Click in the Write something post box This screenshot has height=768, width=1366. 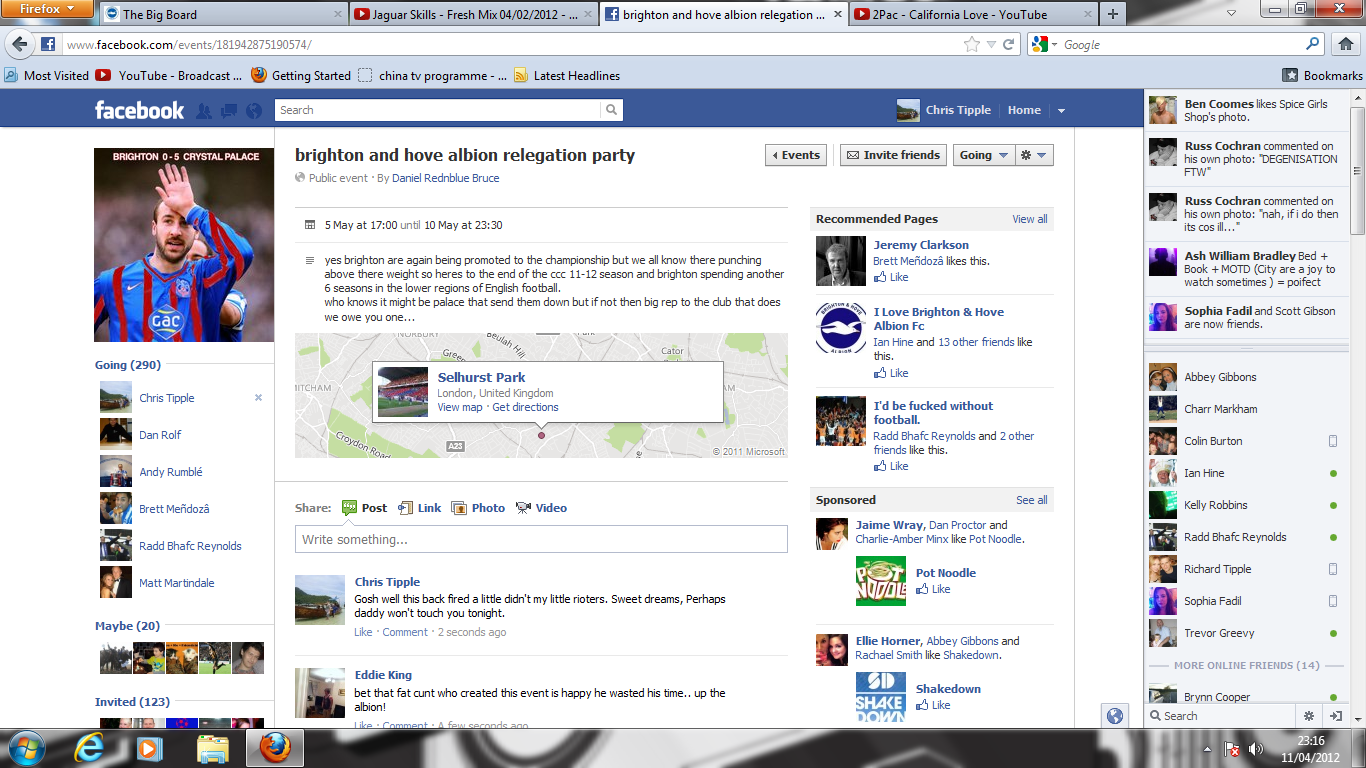tap(541, 539)
